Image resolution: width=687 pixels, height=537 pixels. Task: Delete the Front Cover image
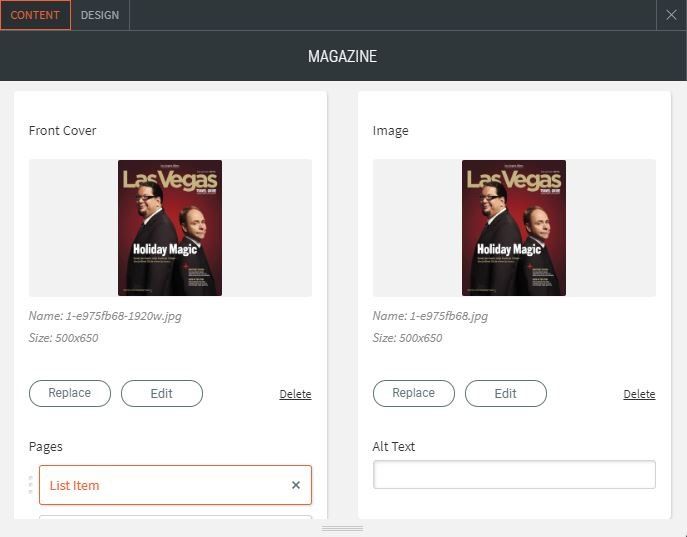click(x=295, y=394)
